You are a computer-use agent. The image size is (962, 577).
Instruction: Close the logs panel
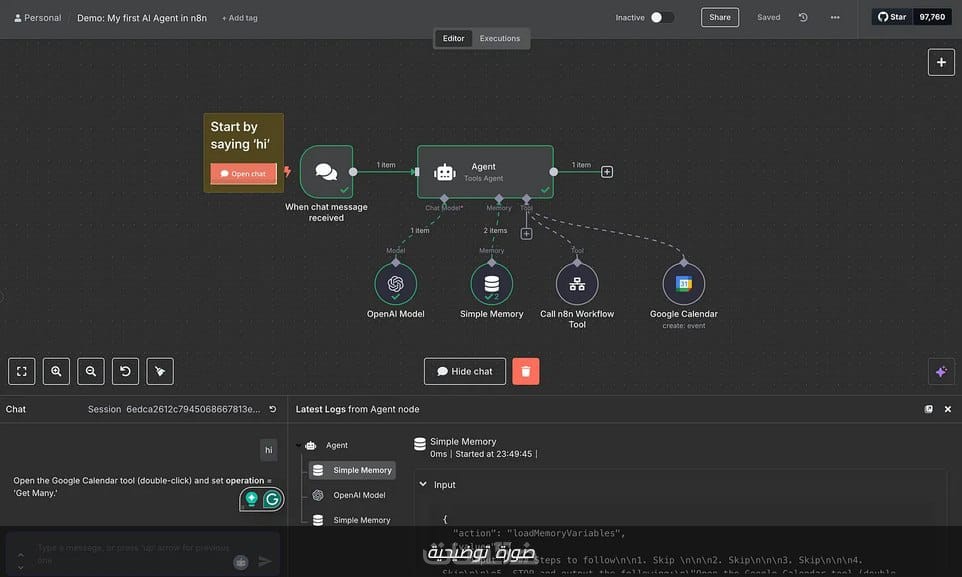948,409
